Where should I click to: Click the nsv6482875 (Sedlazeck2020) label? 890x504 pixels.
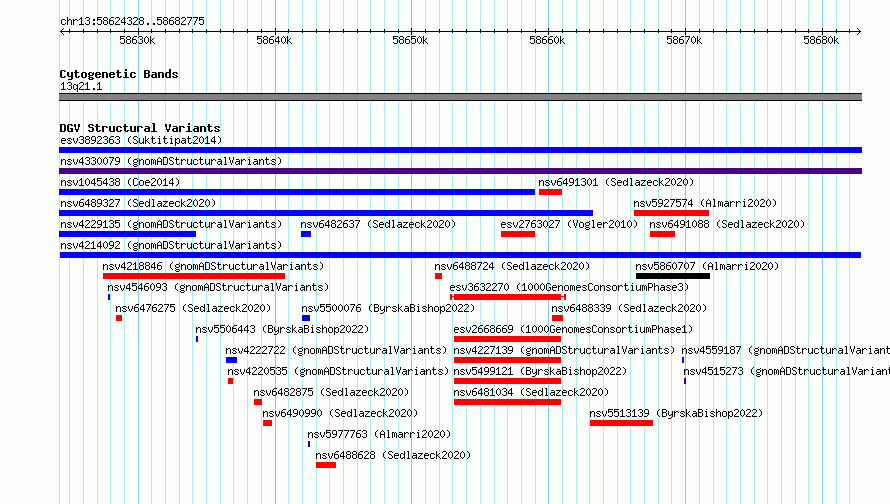(331, 392)
